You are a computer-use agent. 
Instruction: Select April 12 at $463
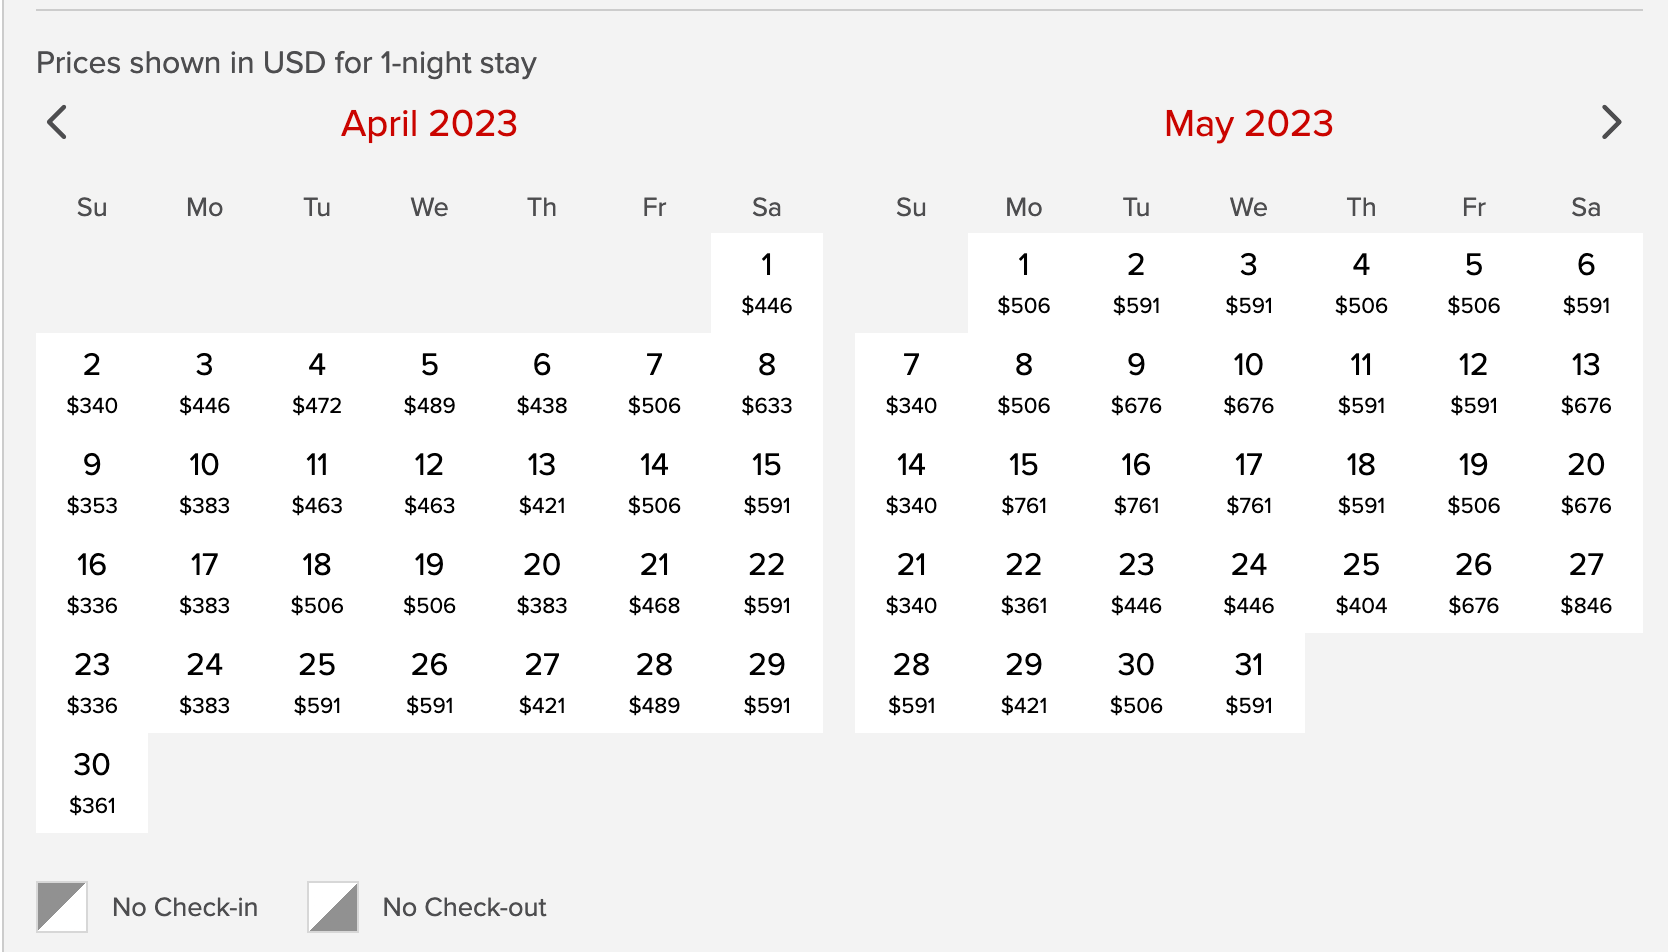pos(429,483)
